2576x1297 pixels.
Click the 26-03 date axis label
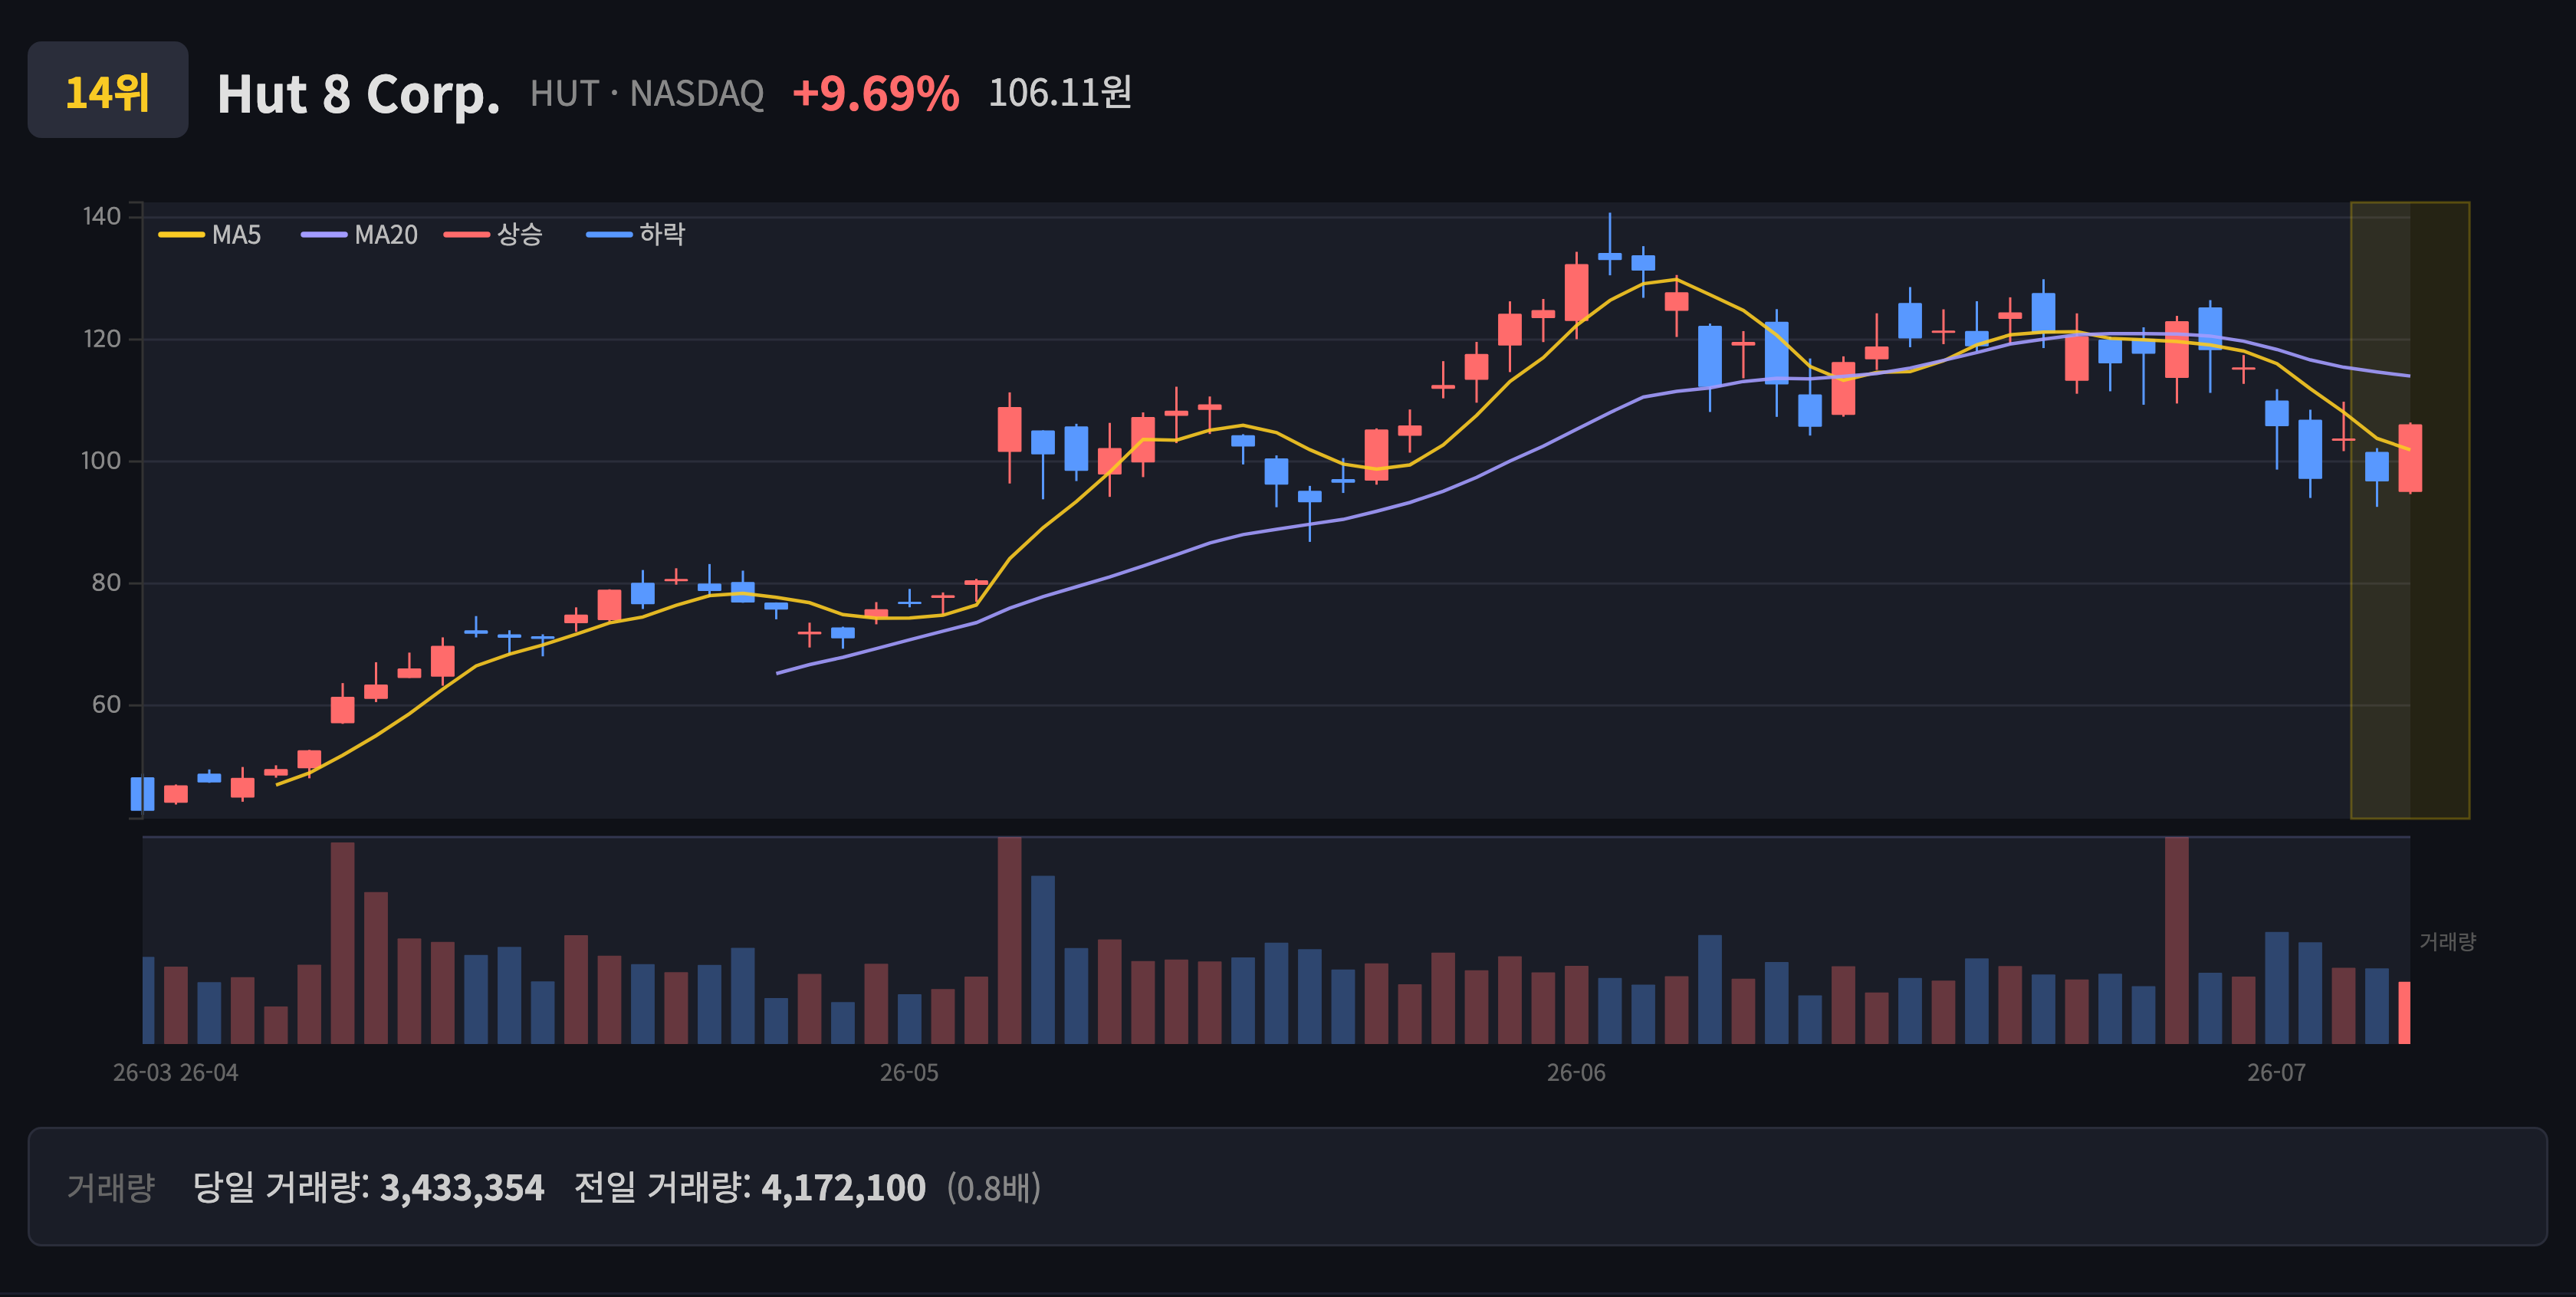[x=142, y=1073]
